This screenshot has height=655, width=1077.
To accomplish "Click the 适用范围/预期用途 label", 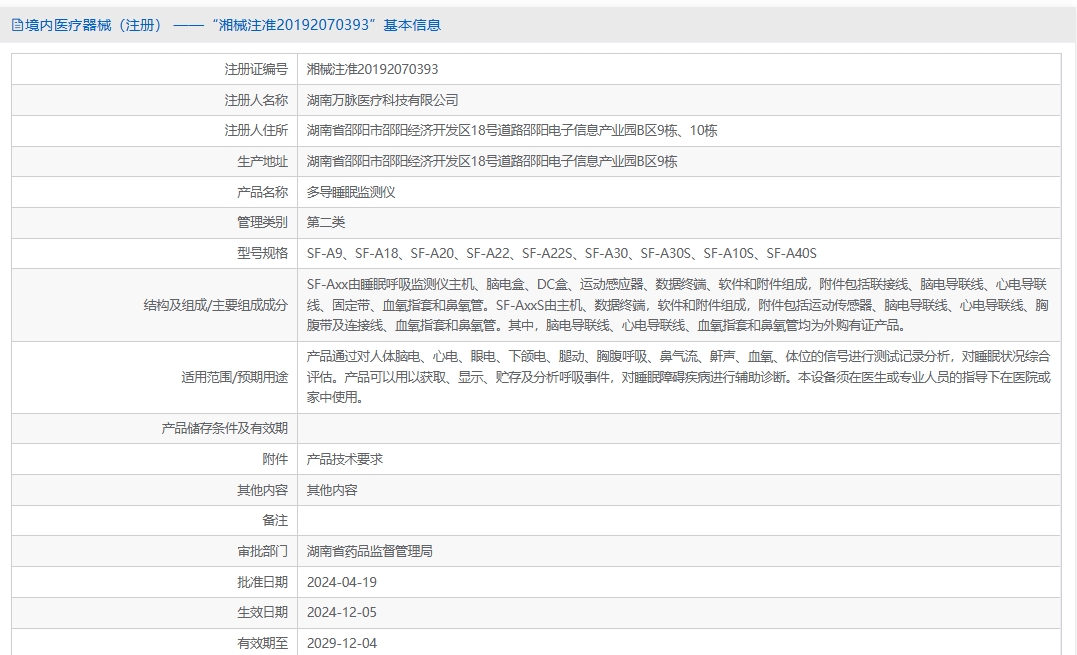I will (234, 377).
